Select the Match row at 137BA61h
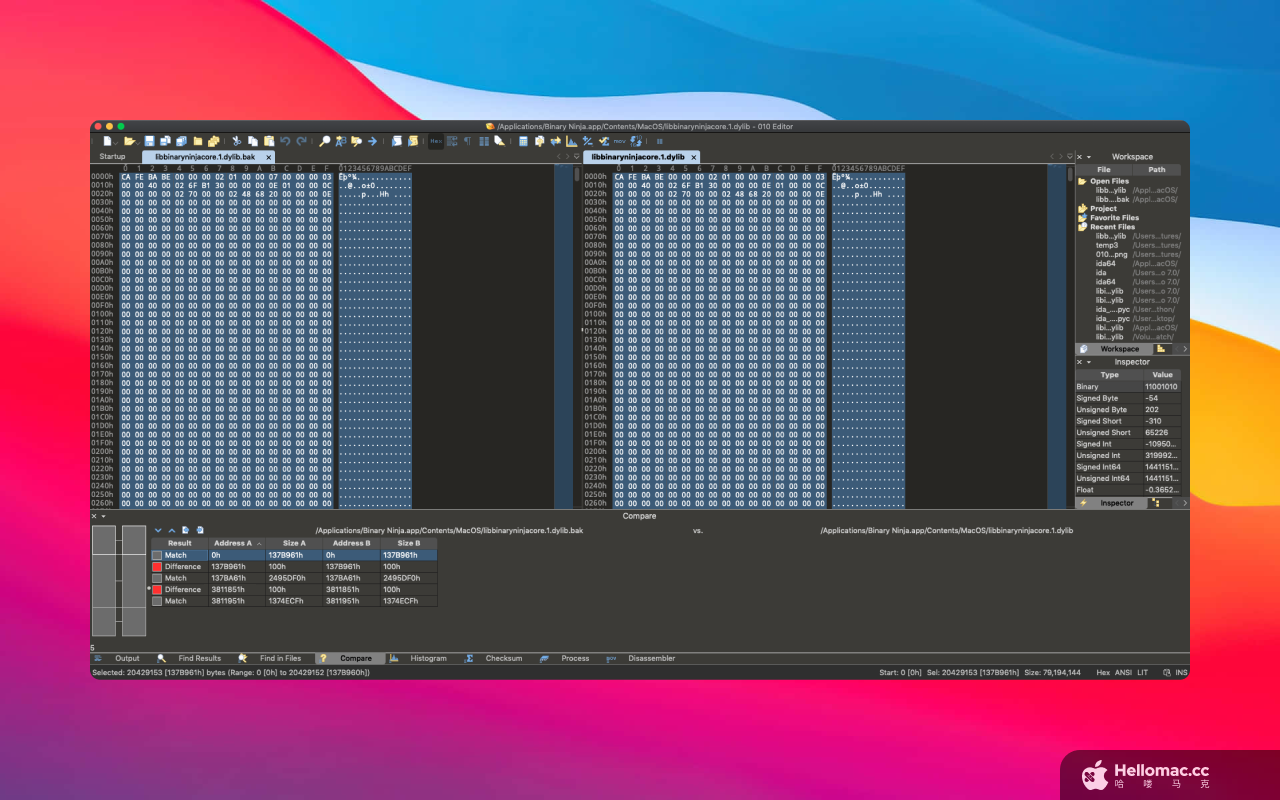 point(294,578)
